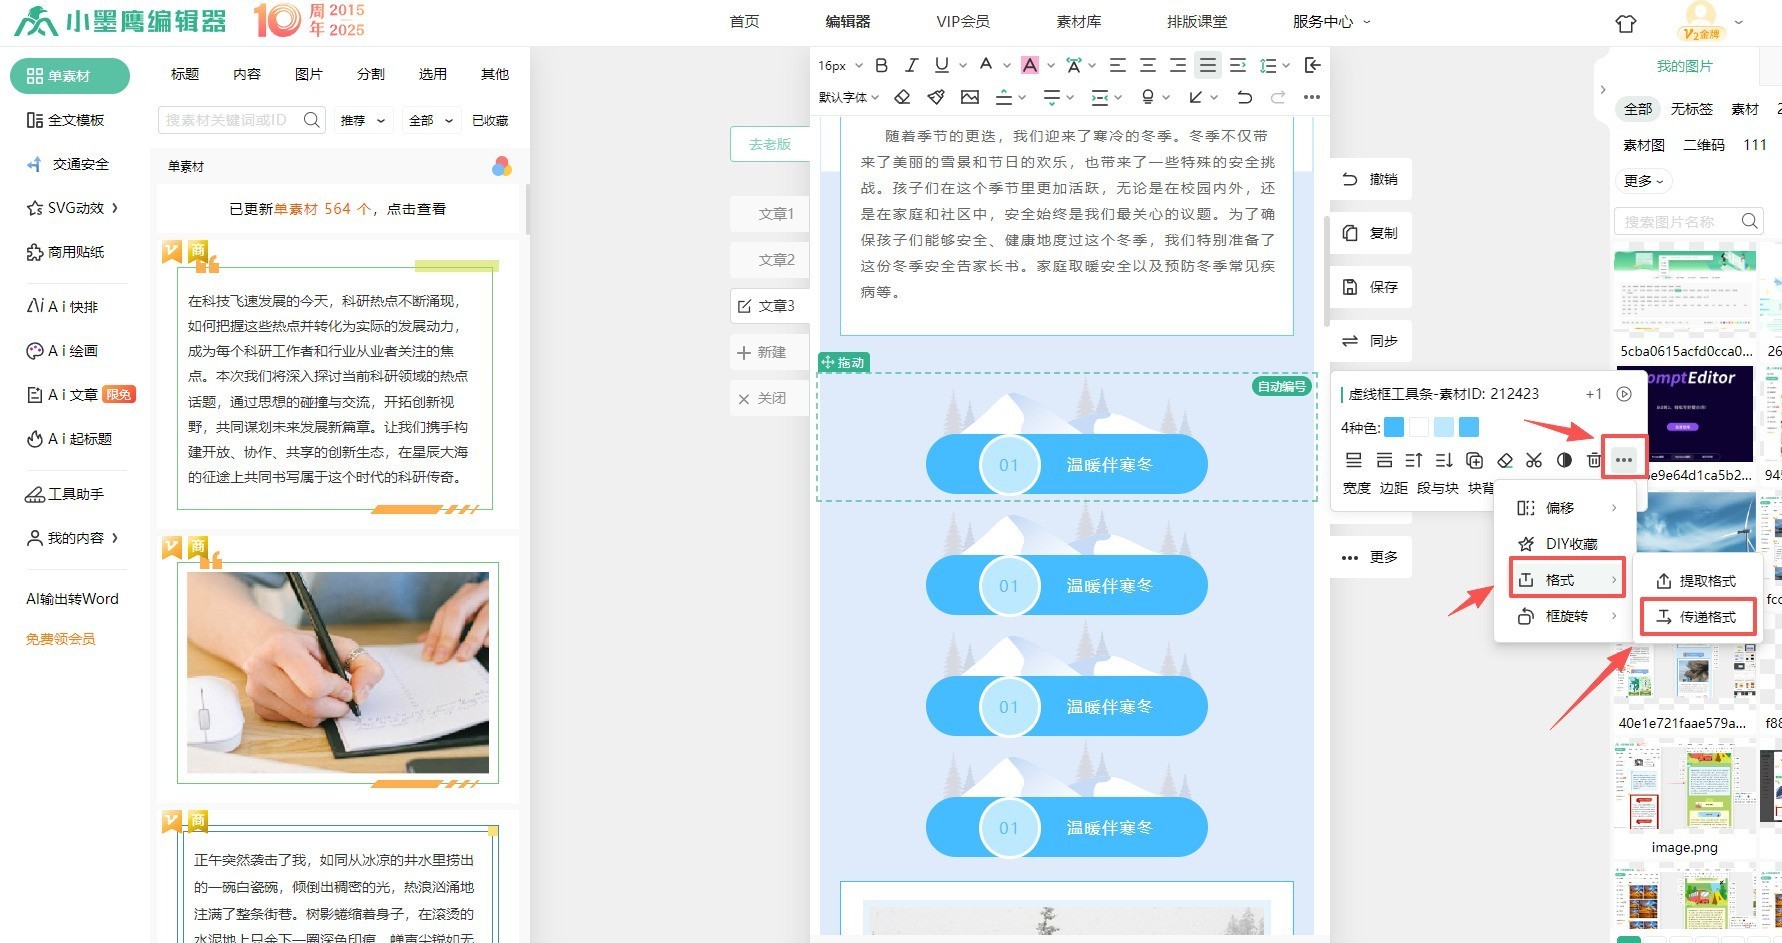Click the 新建 new article button

click(x=770, y=352)
